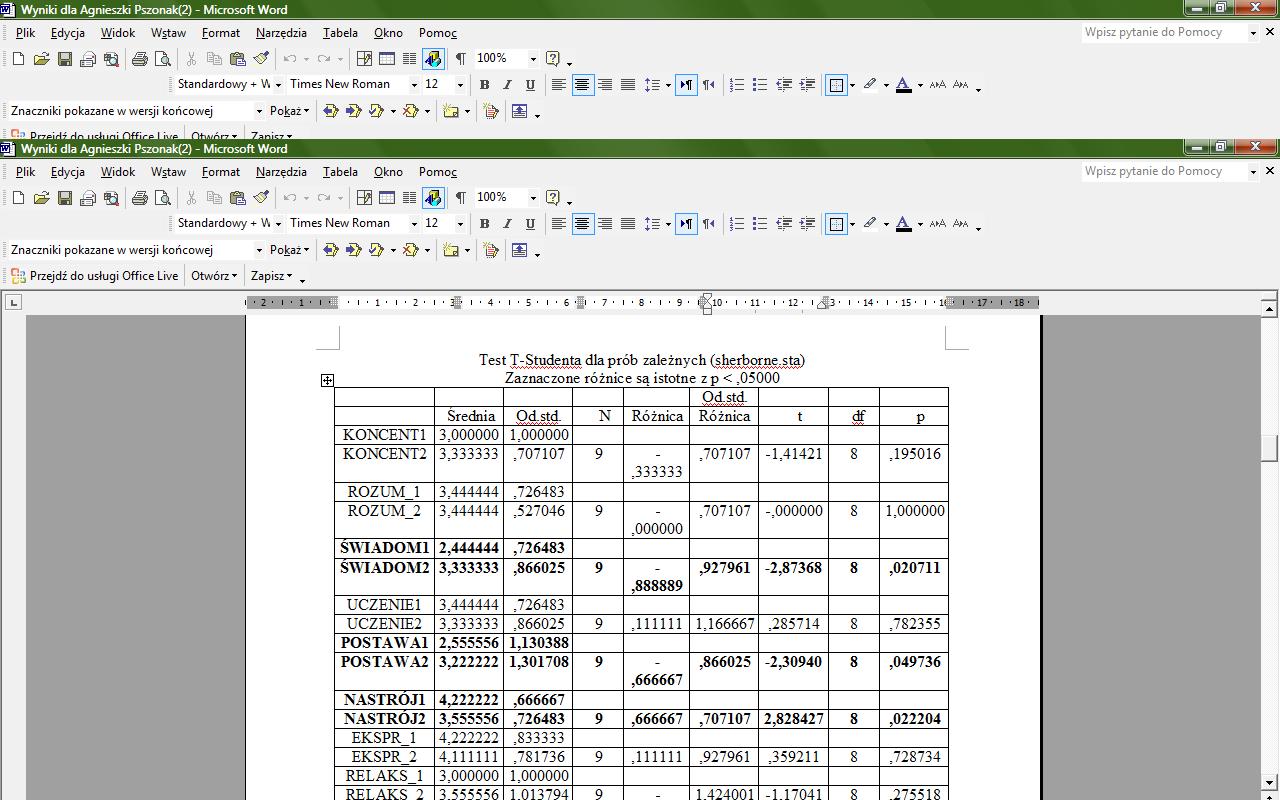Click bulleted list icon in front Word window
This screenshot has height=800, width=1280.
tap(760, 224)
